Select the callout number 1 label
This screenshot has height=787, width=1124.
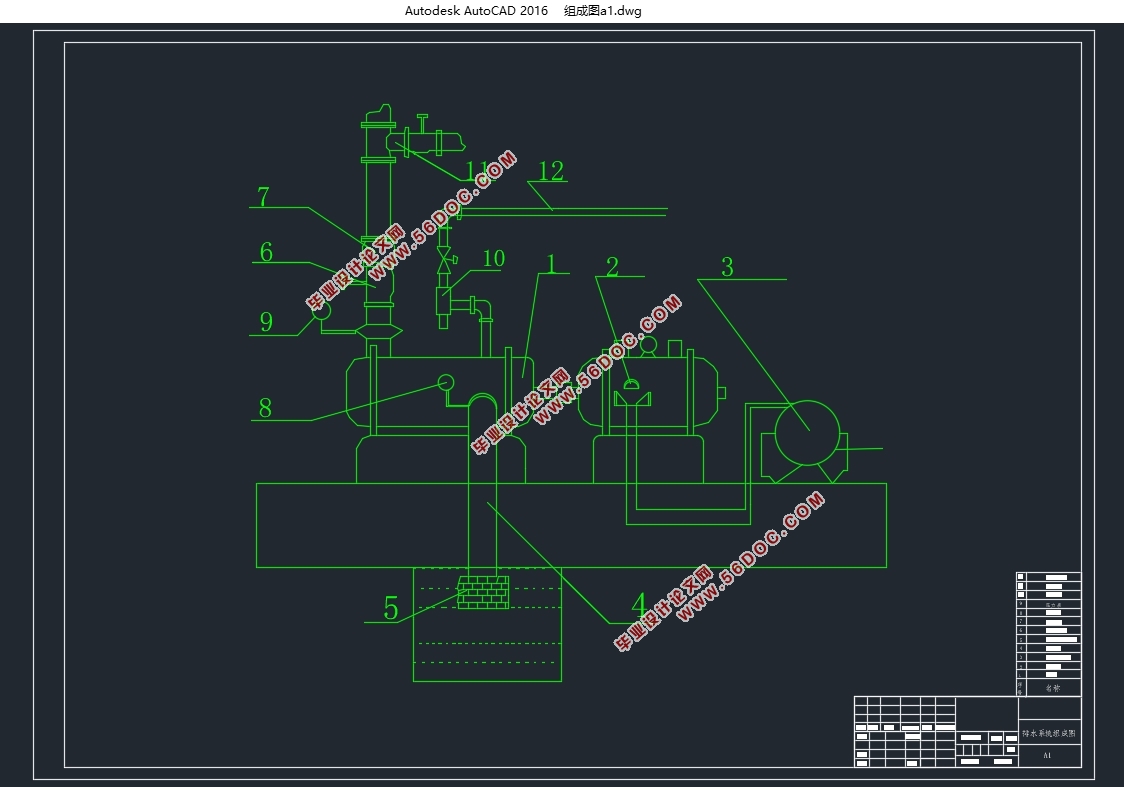pyautogui.click(x=551, y=264)
